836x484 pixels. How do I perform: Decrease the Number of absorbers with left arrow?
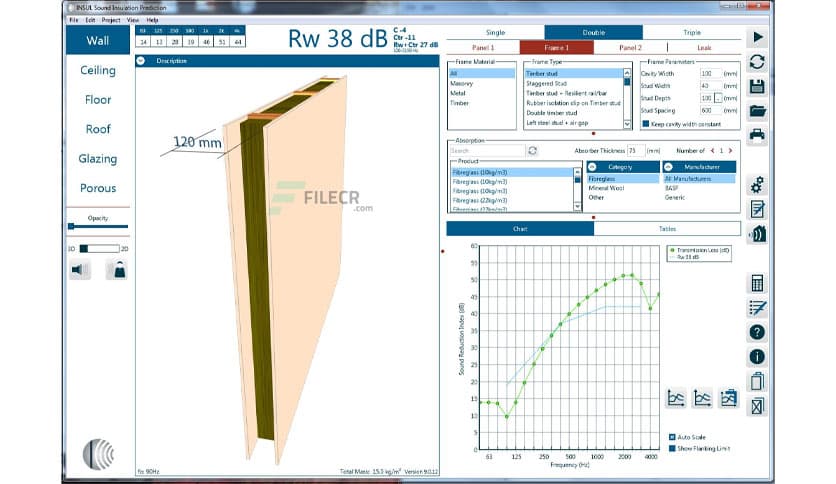tap(712, 151)
